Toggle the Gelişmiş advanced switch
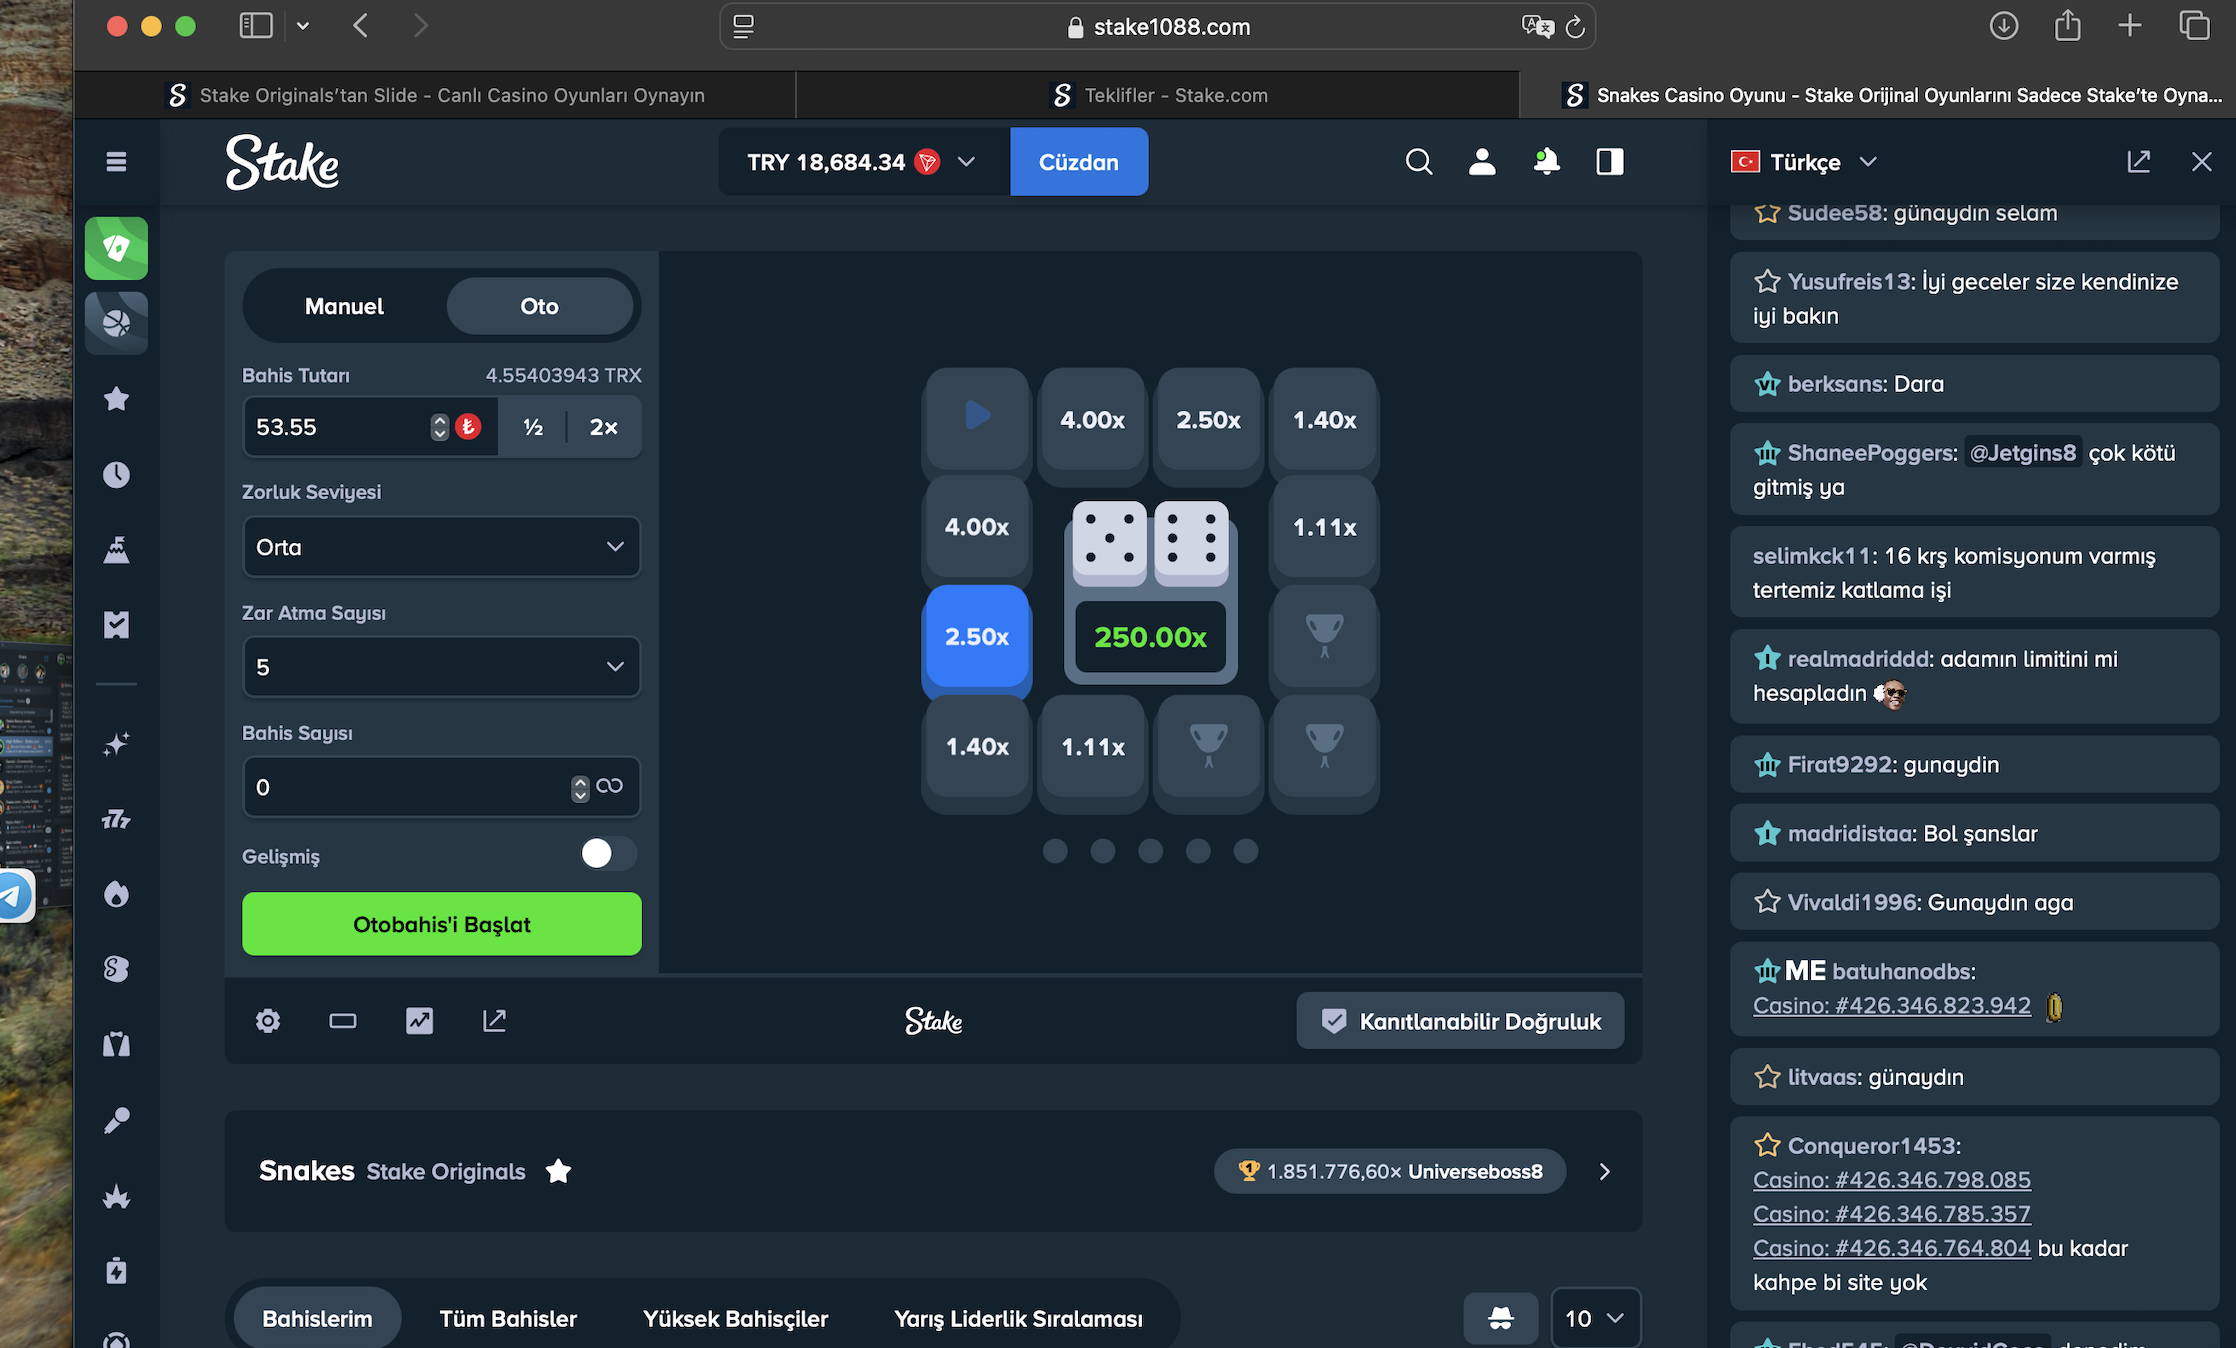This screenshot has height=1348, width=2236. [608, 854]
